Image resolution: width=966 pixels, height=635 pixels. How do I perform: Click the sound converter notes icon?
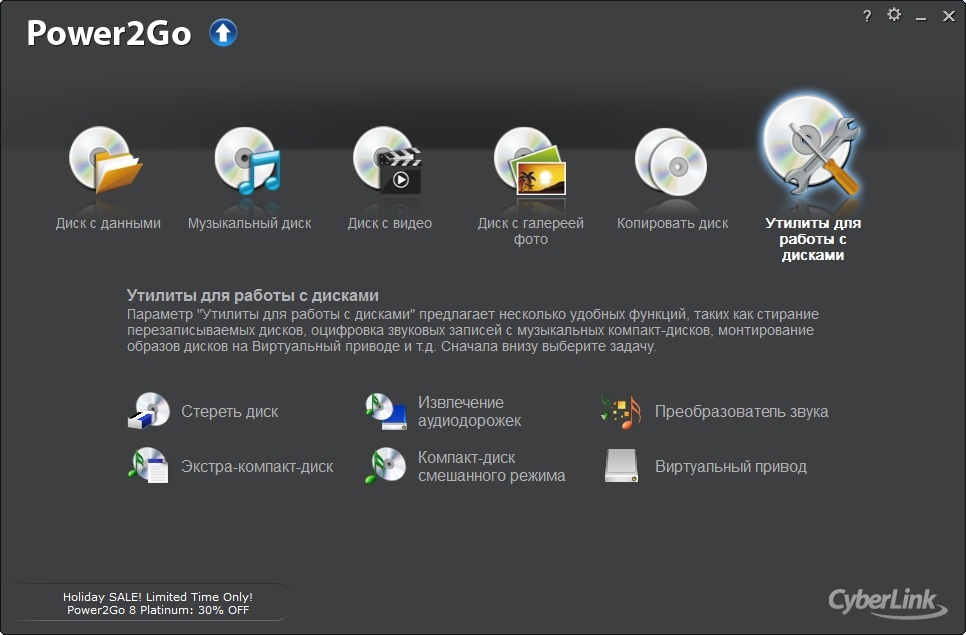click(621, 411)
